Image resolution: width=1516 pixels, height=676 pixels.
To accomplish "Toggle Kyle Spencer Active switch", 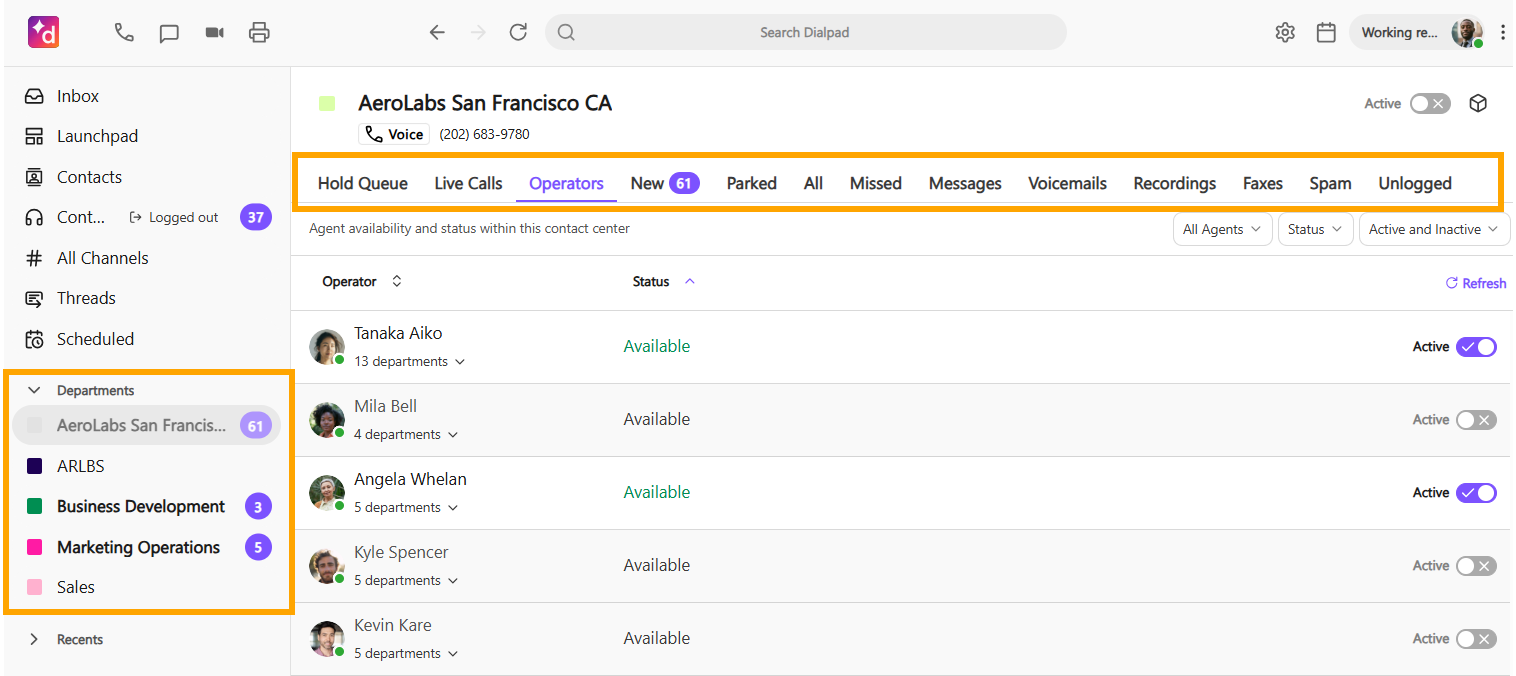I will tap(1476, 565).
